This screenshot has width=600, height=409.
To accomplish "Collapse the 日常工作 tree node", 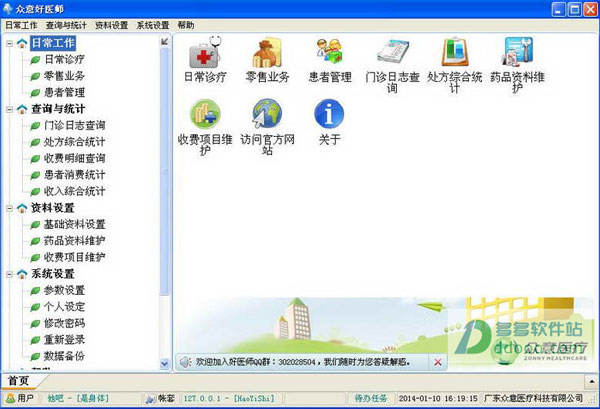I will pos(10,43).
